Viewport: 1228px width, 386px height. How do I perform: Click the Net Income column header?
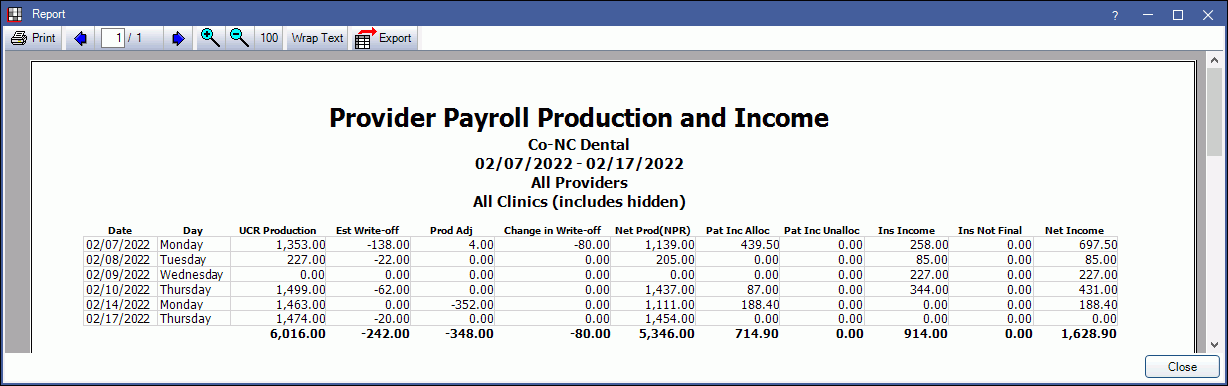(x=1075, y=230)
